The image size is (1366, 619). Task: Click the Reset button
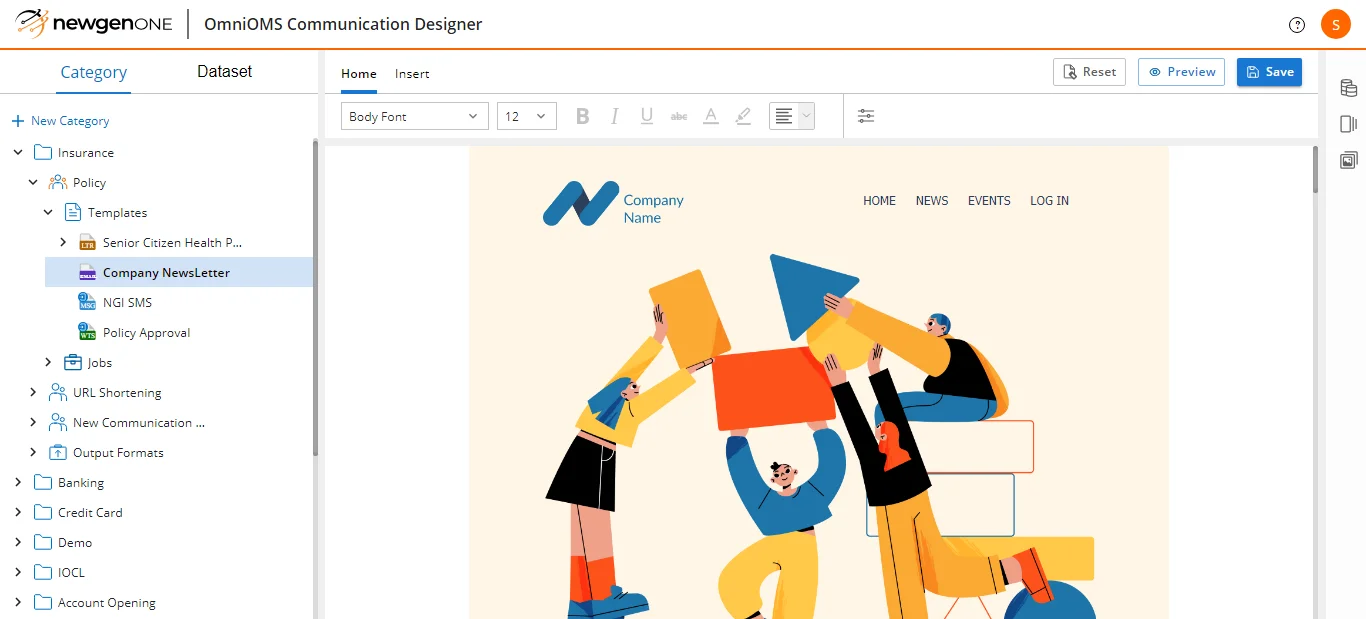1089,72
